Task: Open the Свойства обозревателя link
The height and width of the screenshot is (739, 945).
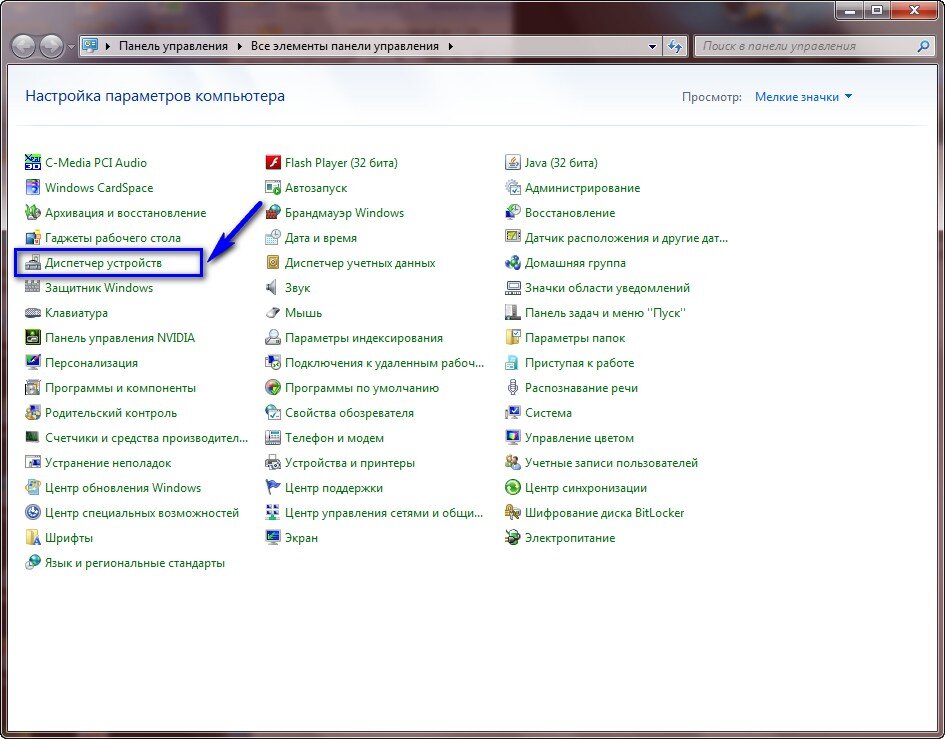Action: [x=349, y=413]
